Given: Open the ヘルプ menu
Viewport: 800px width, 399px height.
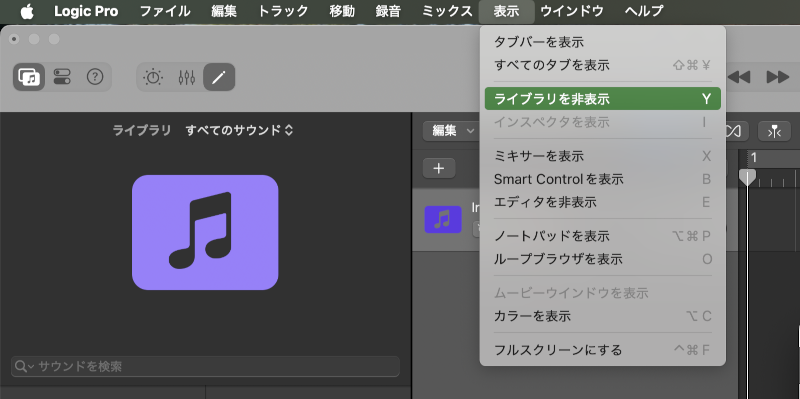Looking at the screenshot, I should tap(644, 11).
